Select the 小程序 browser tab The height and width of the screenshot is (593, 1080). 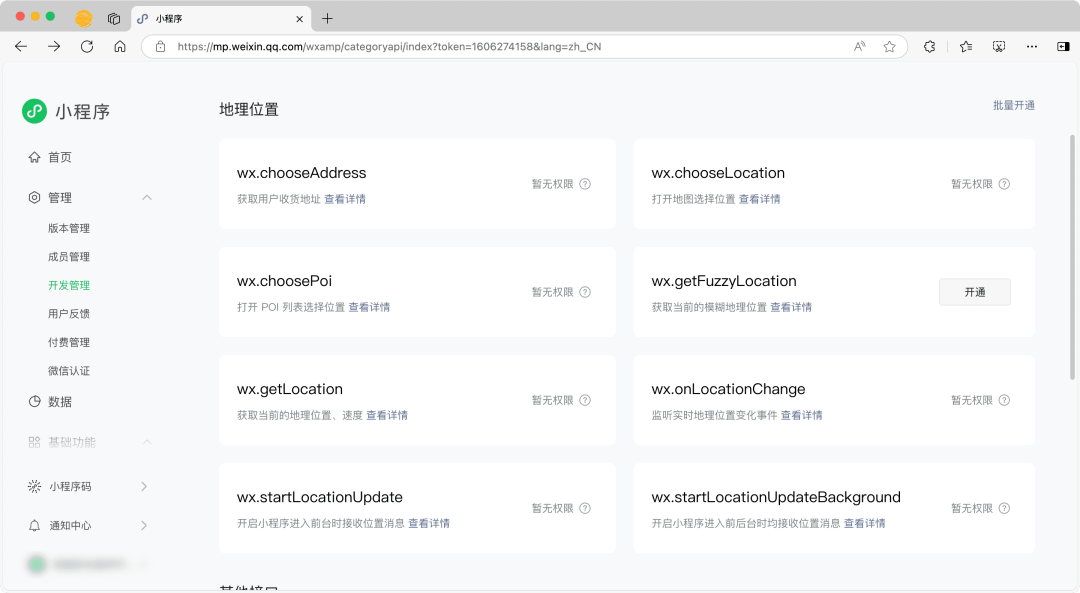point(220,19)
